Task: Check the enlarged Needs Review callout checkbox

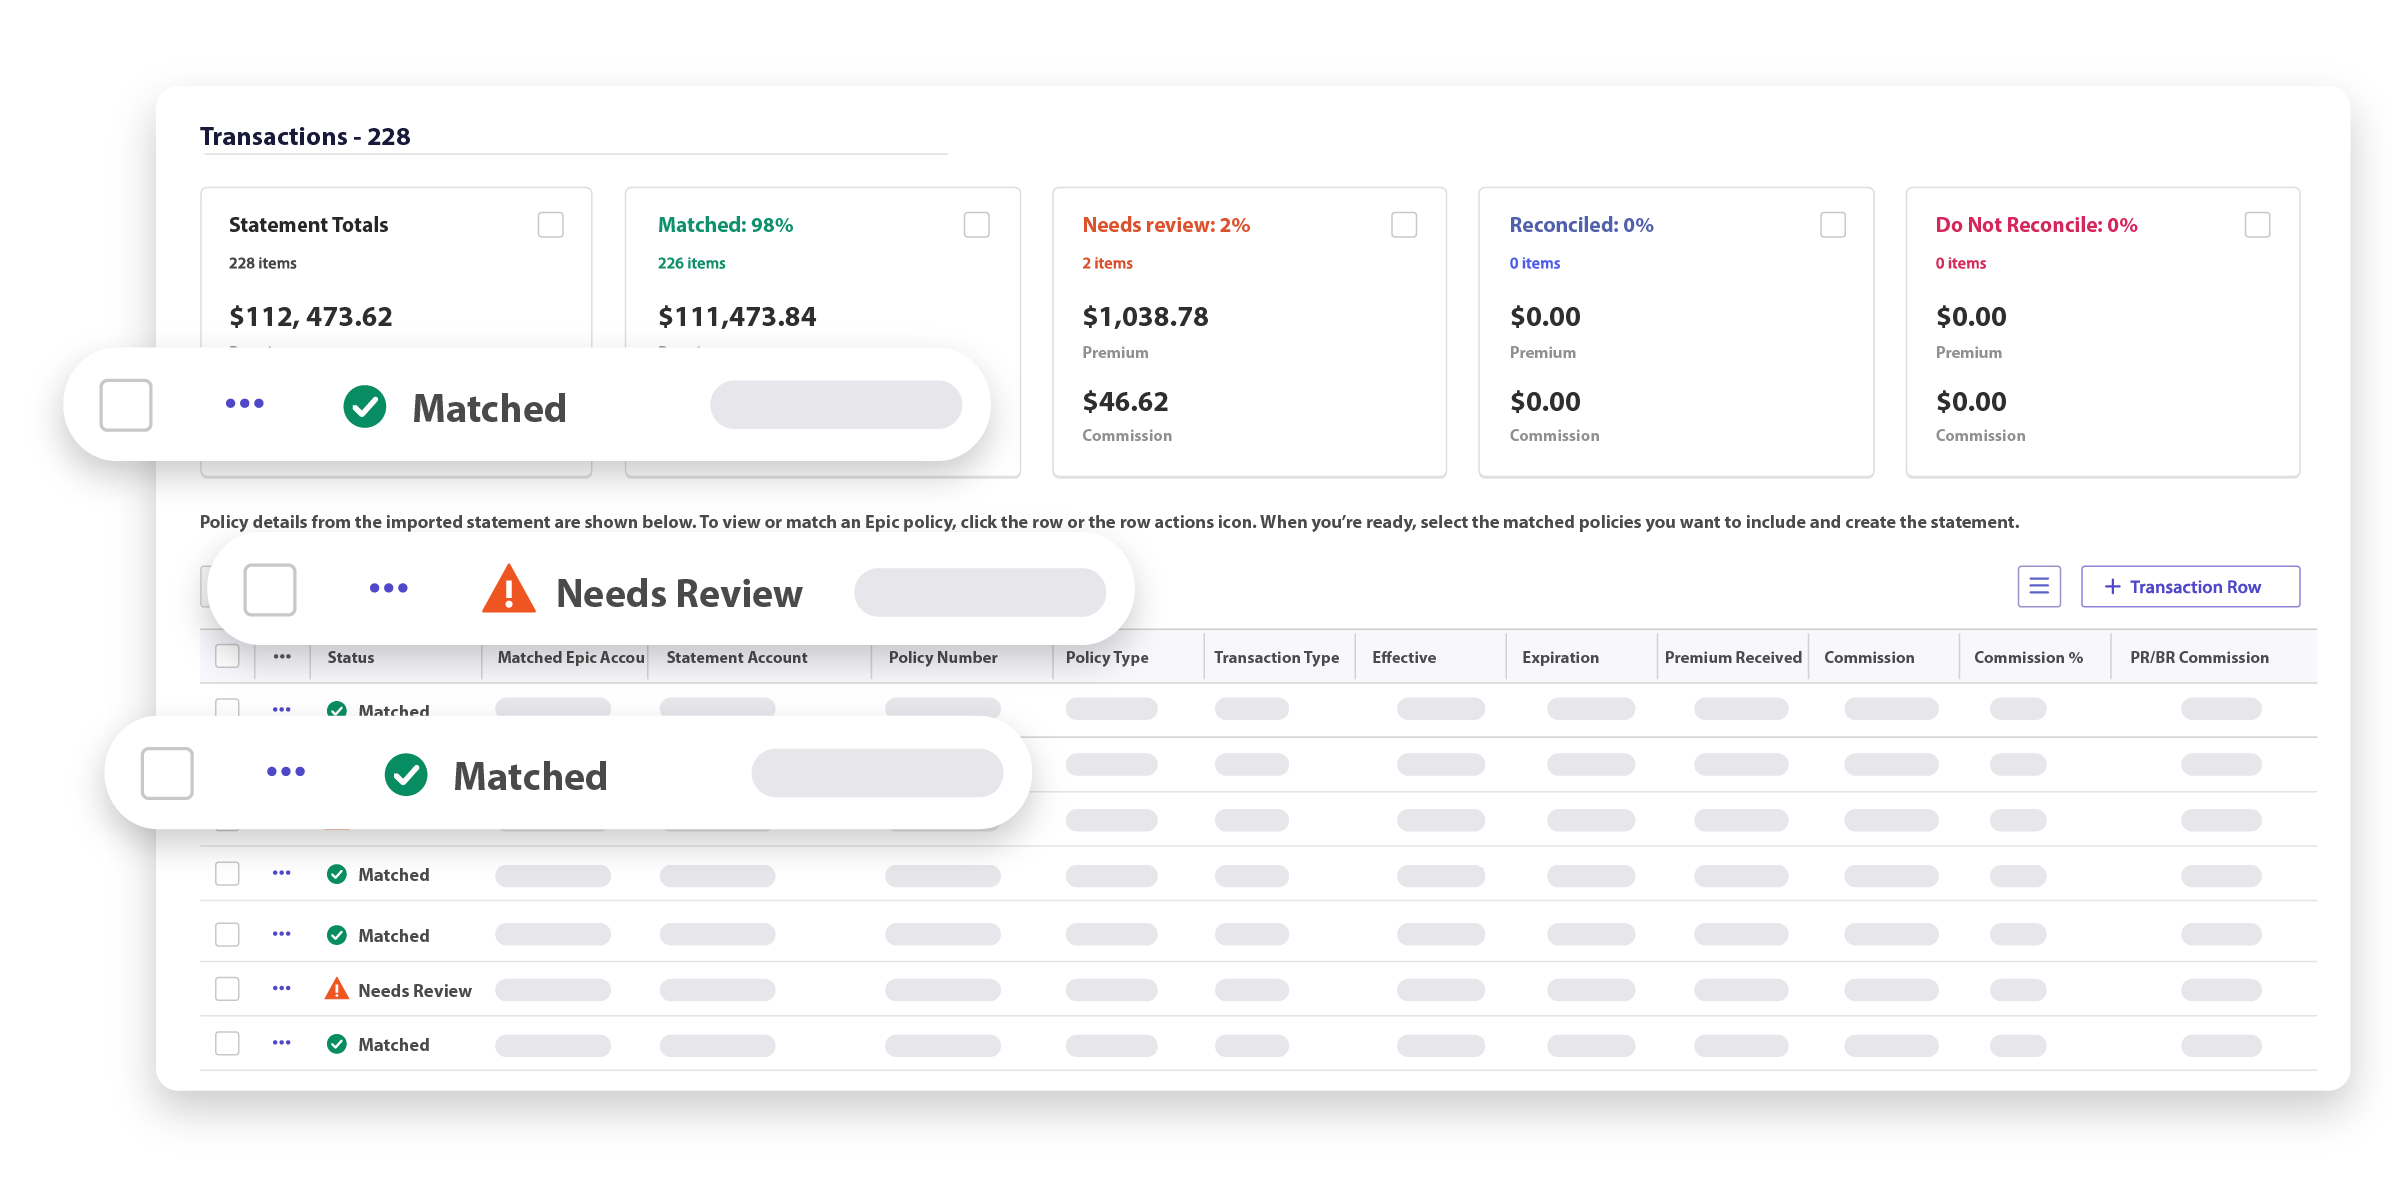Action: coord(270,589)
